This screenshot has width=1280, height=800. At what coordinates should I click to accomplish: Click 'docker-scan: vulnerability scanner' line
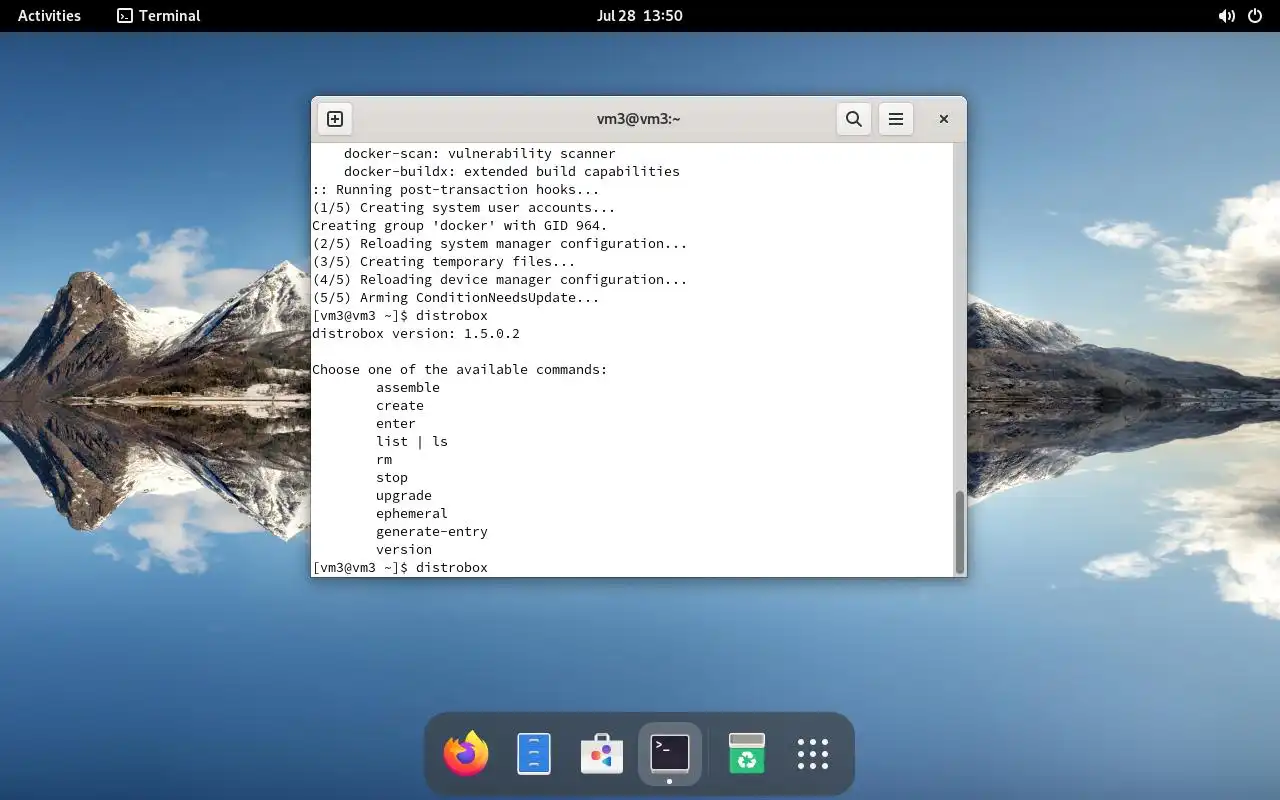tap(480, 154)
